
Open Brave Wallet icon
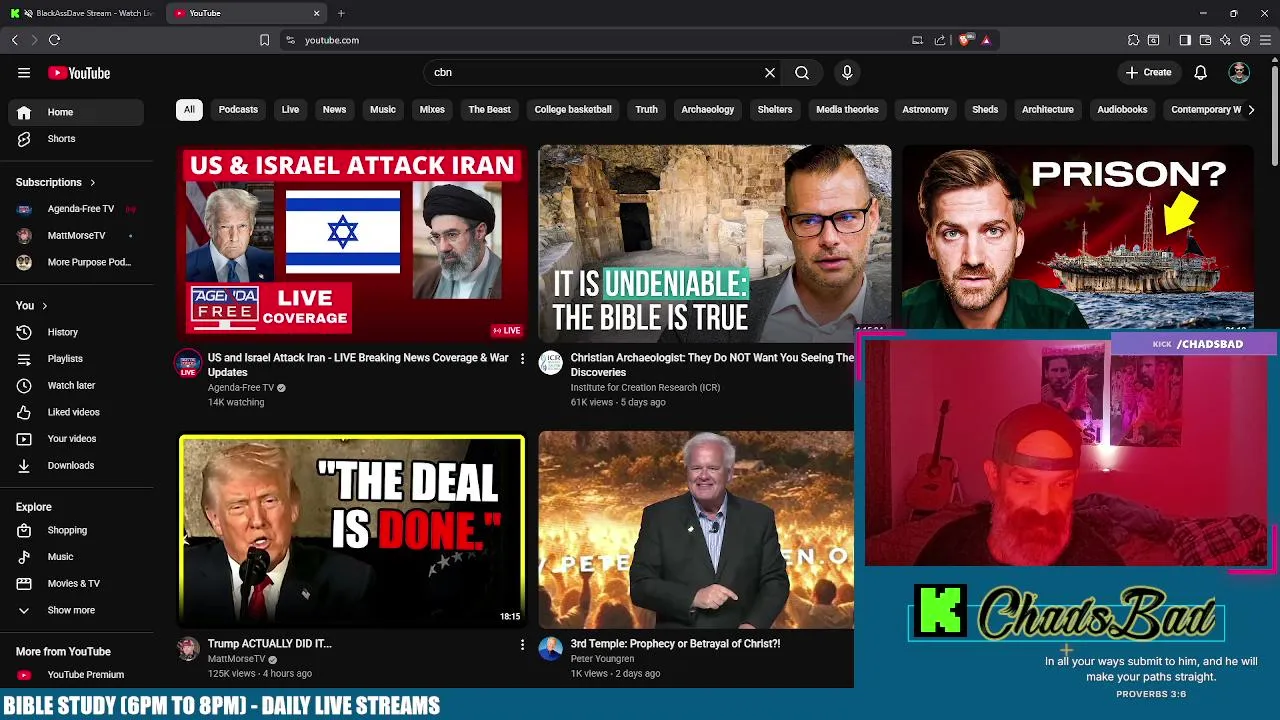[1205, 40]
